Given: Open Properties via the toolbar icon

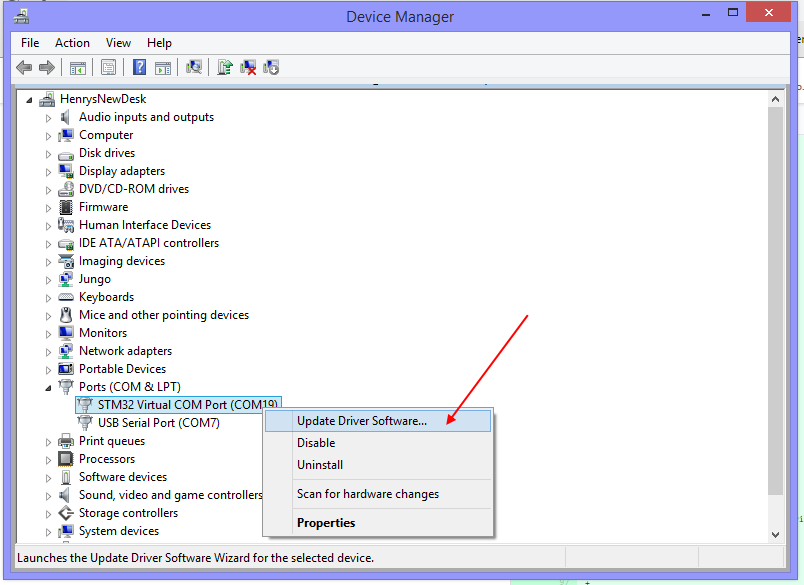Looking at the screenshot, I should click(108, 67).
